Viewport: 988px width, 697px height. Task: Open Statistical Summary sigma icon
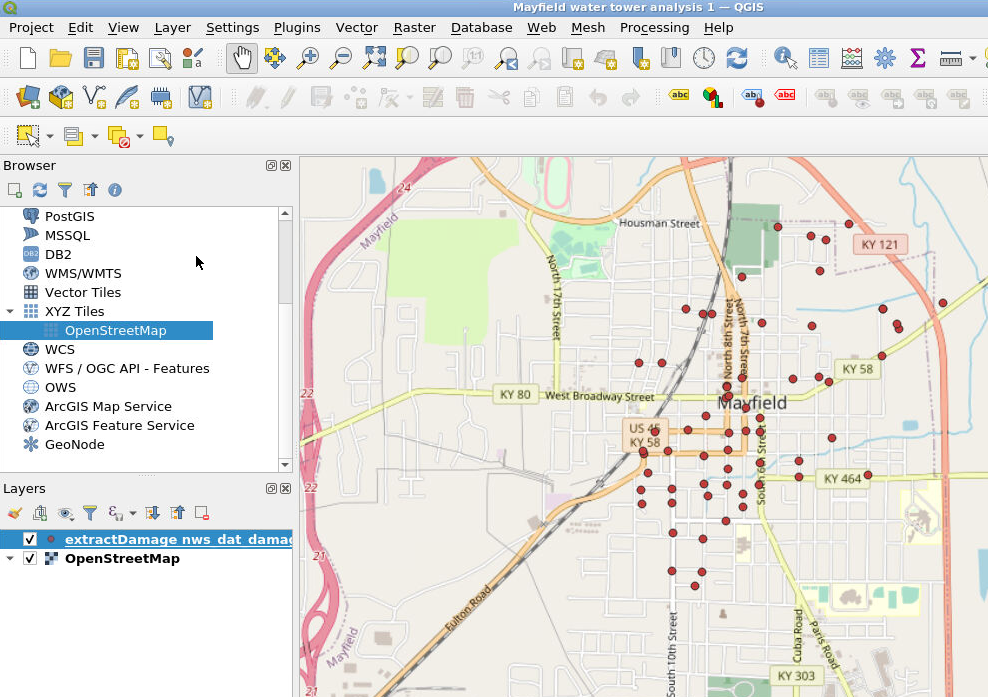[x=917, y=58]
